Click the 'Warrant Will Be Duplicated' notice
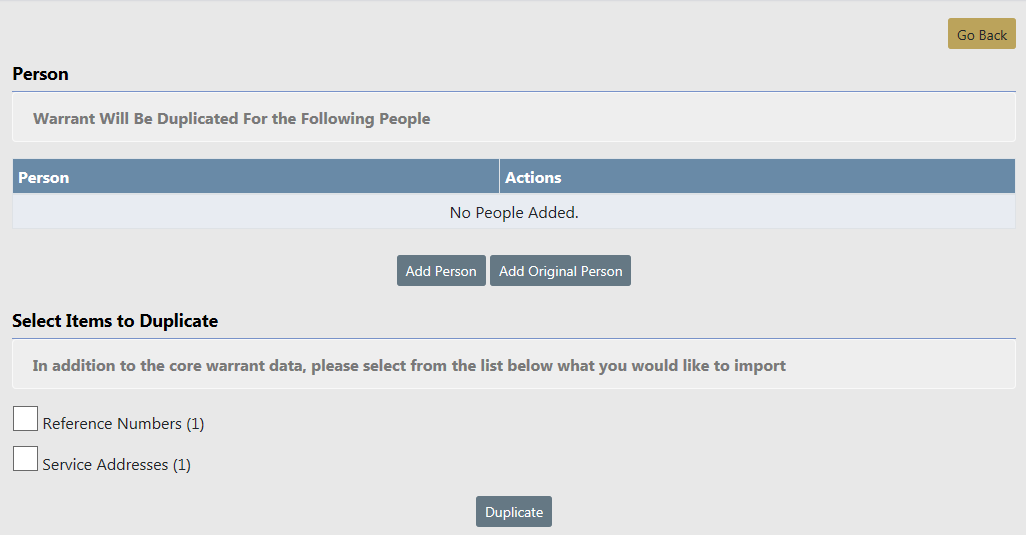This screenshot has height=535, width=1026. [231, 118]
